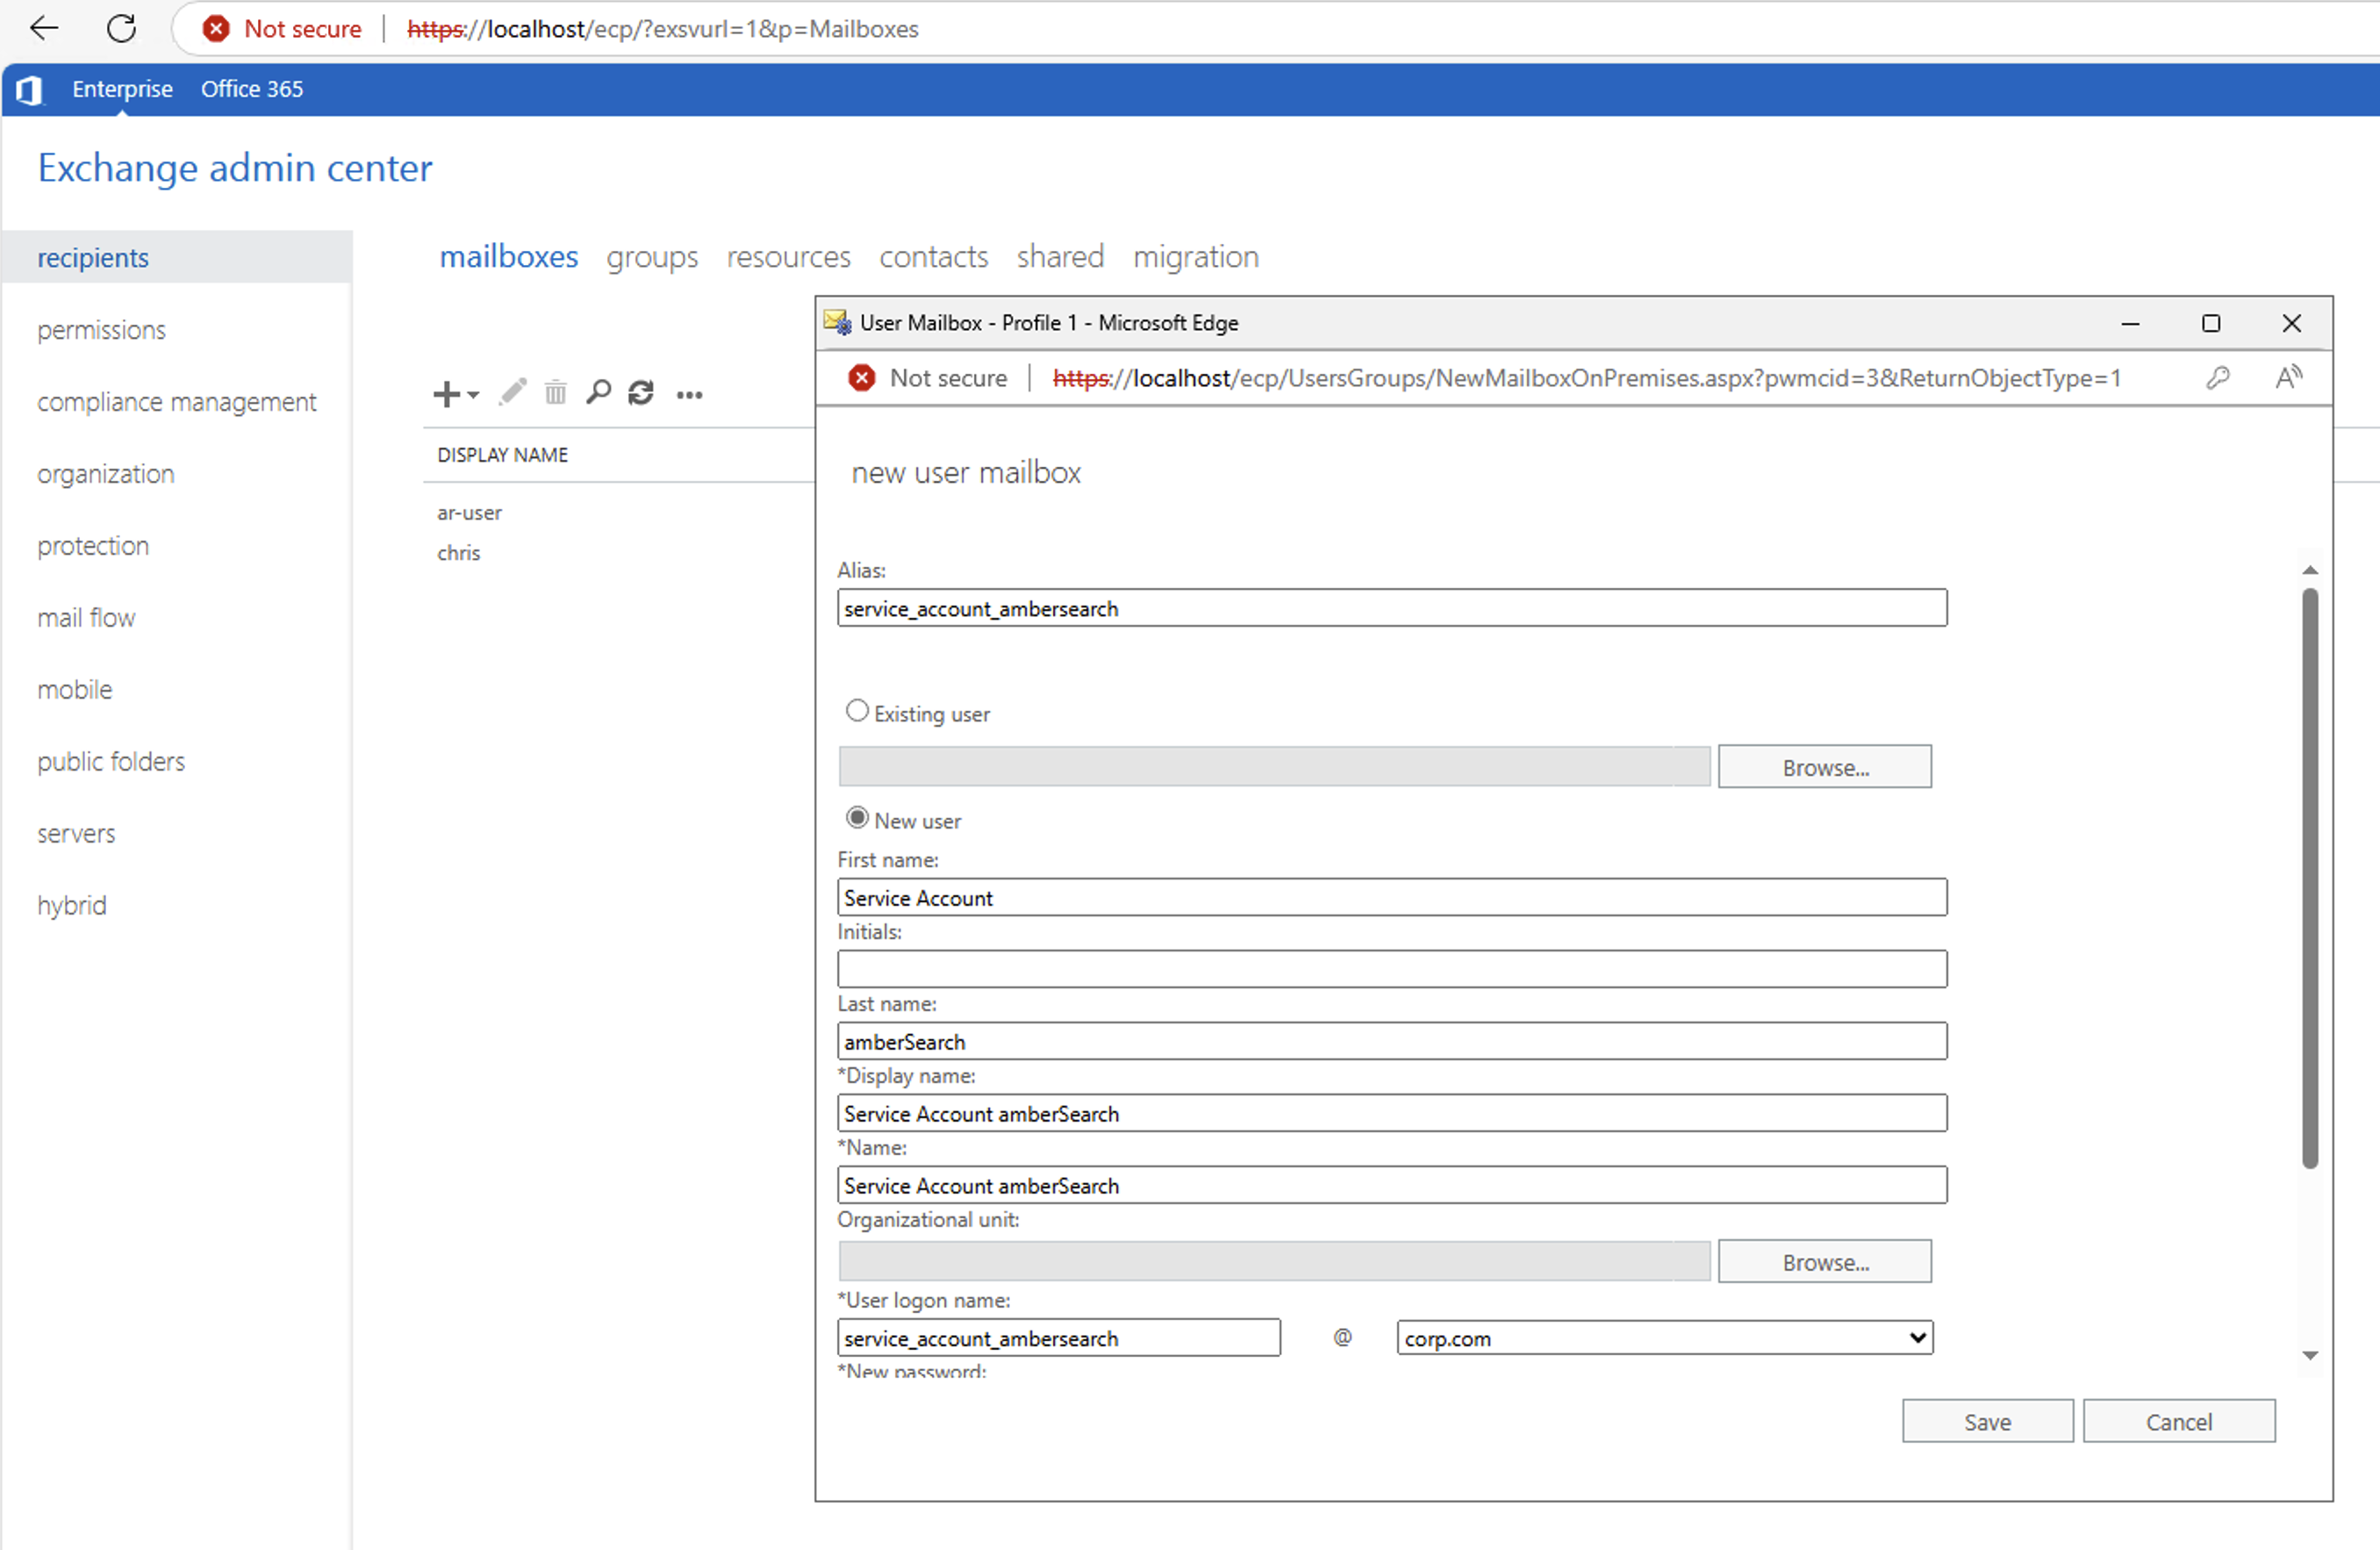Screen dimensions: 2380x1550
Task: Select recipients in the left navigation
Action: coord(177,258)
